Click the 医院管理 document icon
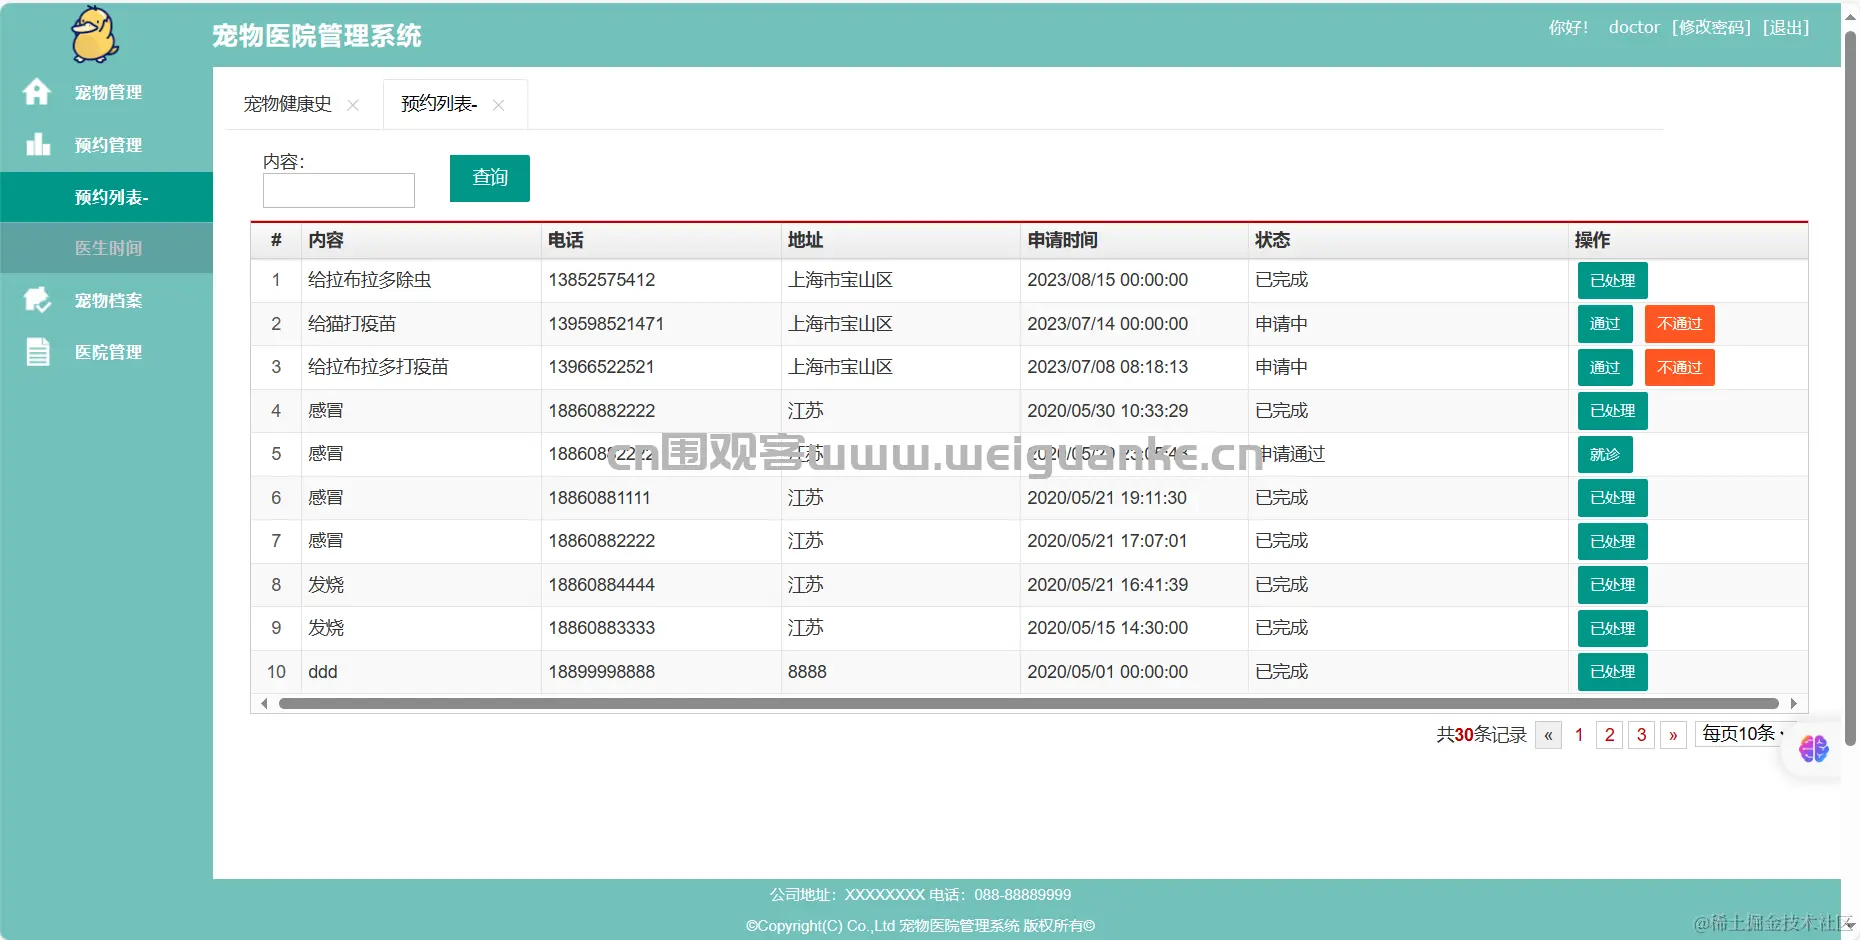Viewport: 1860px width, 940px height. click(38, 352)
